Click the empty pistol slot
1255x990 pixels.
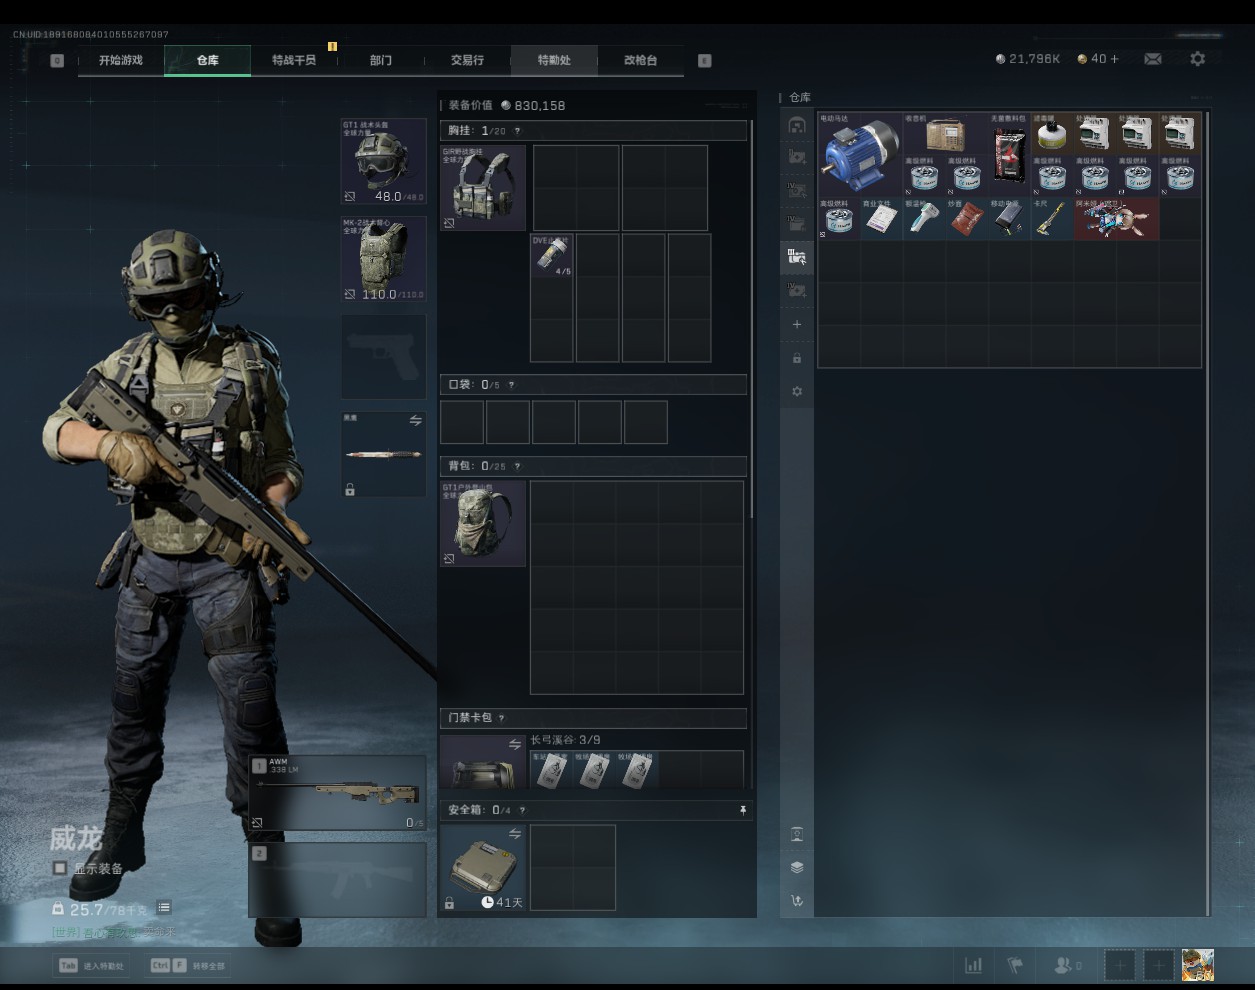point(384,357)
